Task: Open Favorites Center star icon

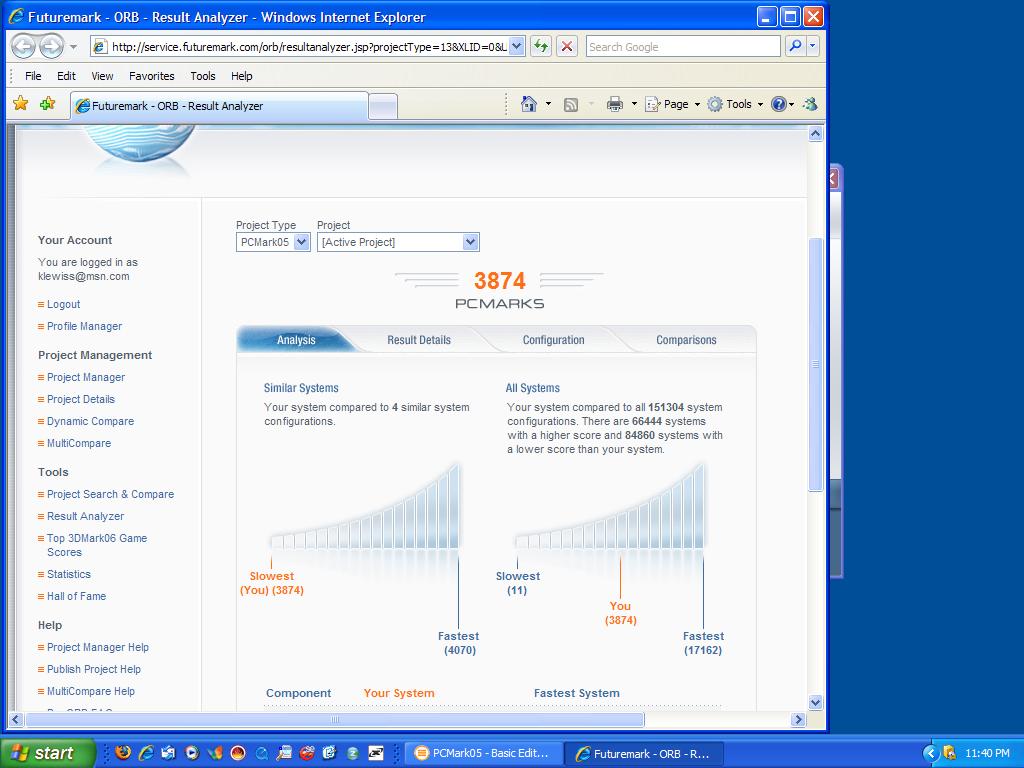Action: point(21,103)
